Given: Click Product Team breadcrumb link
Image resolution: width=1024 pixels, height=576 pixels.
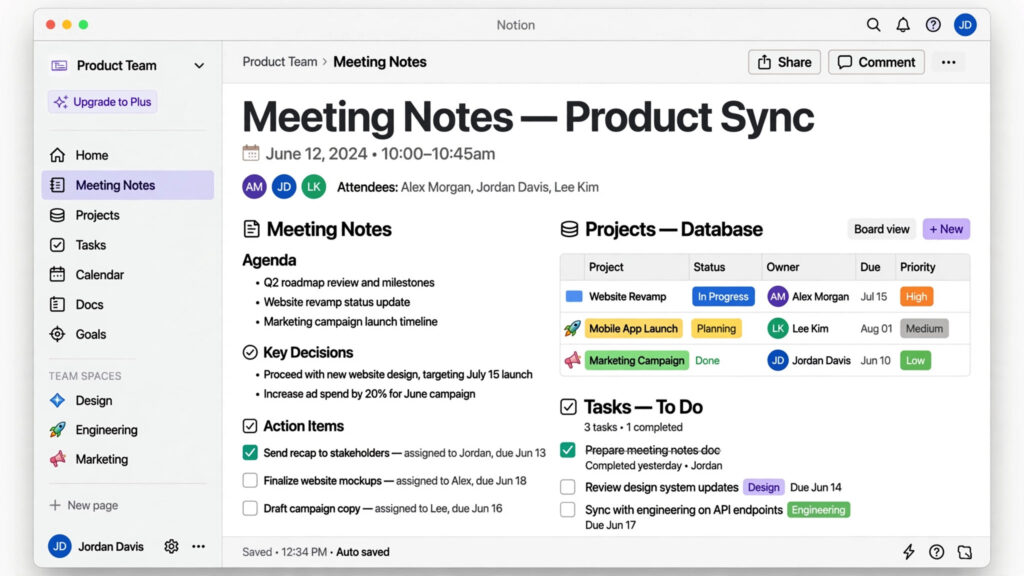Looking at the screenshot, I should tap(280, 61).
